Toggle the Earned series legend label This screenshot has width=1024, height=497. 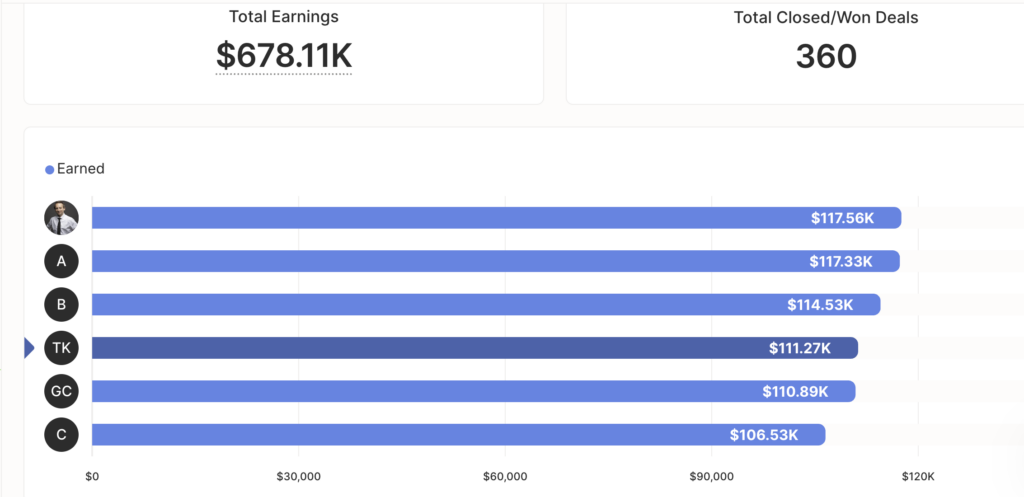pos(80,168)
